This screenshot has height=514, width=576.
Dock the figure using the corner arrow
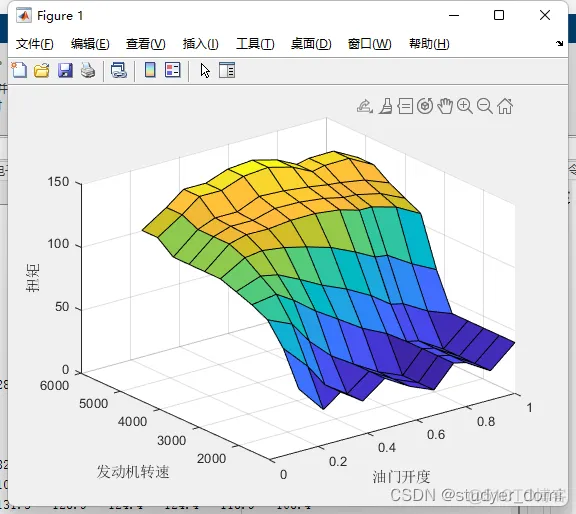[559, 43]
